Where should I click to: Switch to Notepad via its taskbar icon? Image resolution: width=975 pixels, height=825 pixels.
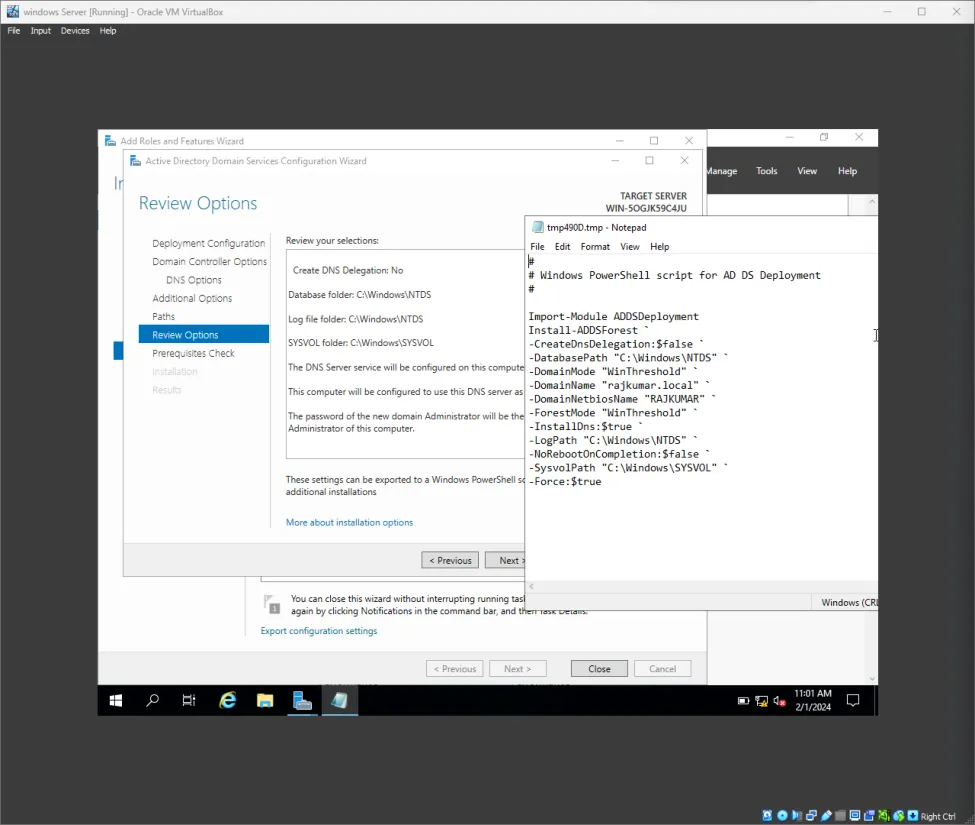pyautogui.click(x=340, y=701)
